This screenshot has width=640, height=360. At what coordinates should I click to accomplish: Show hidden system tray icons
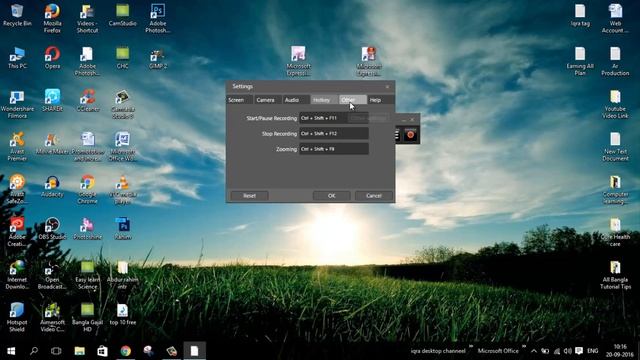click(534, 351)
